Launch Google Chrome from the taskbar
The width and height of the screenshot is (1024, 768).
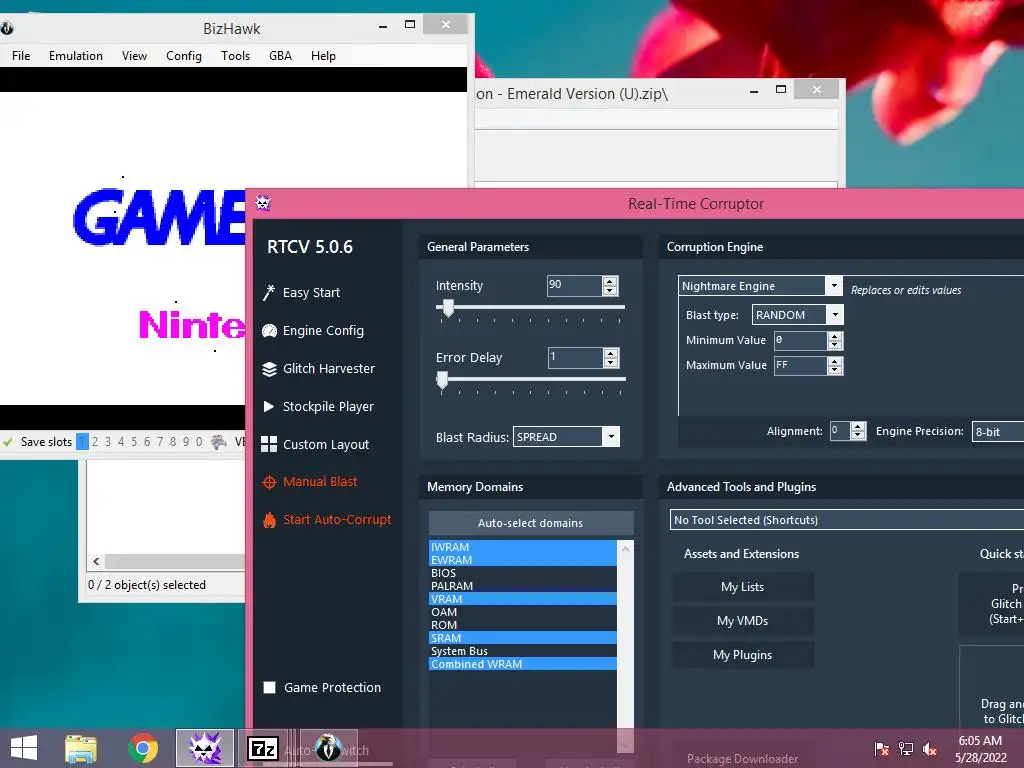143,748
